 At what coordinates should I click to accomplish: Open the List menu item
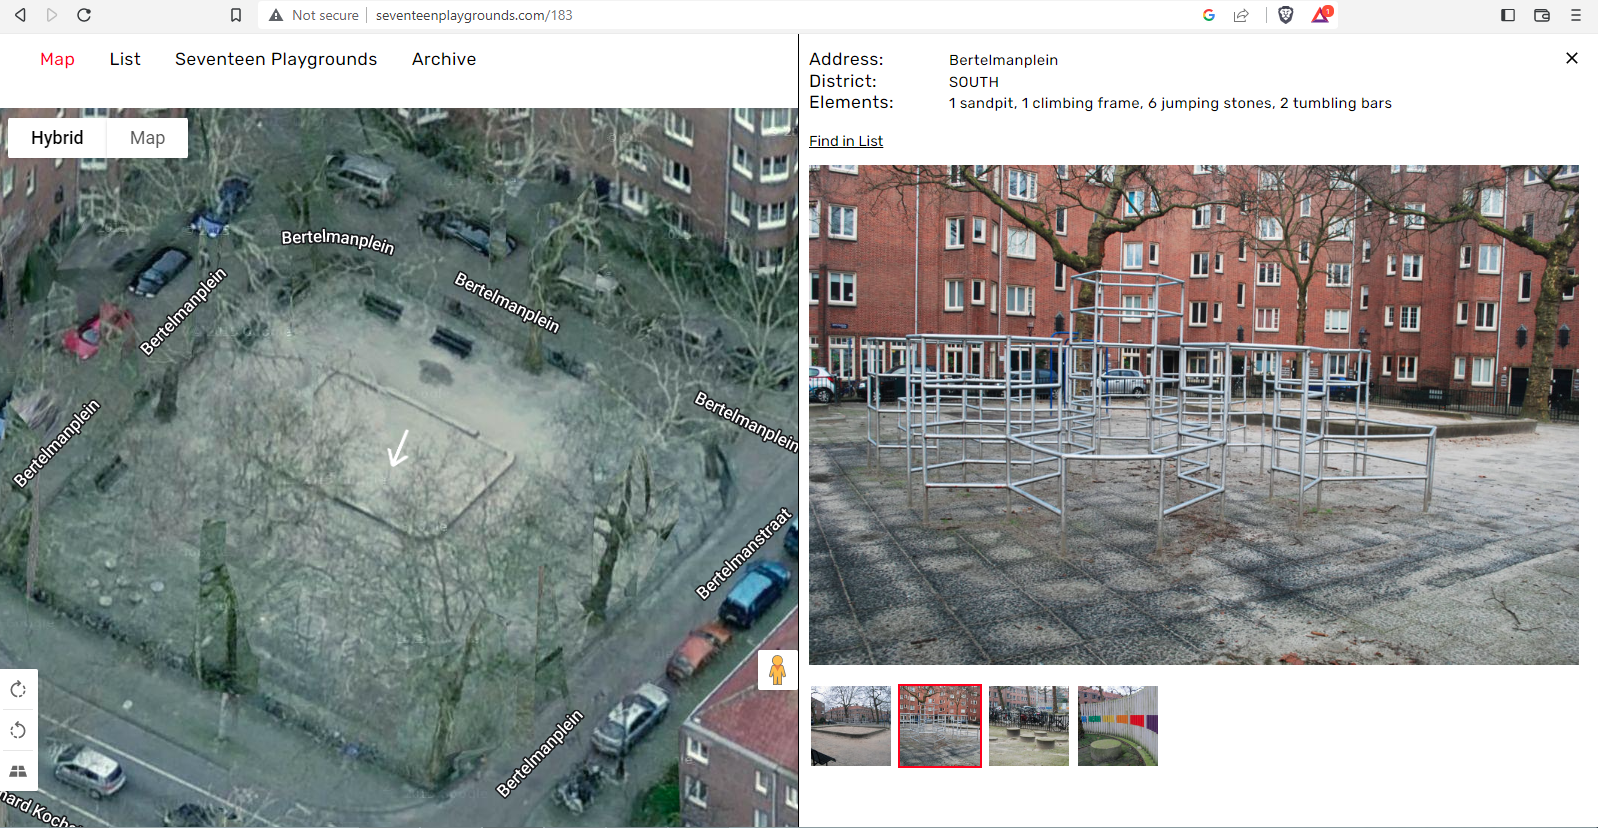pos(125,59)
